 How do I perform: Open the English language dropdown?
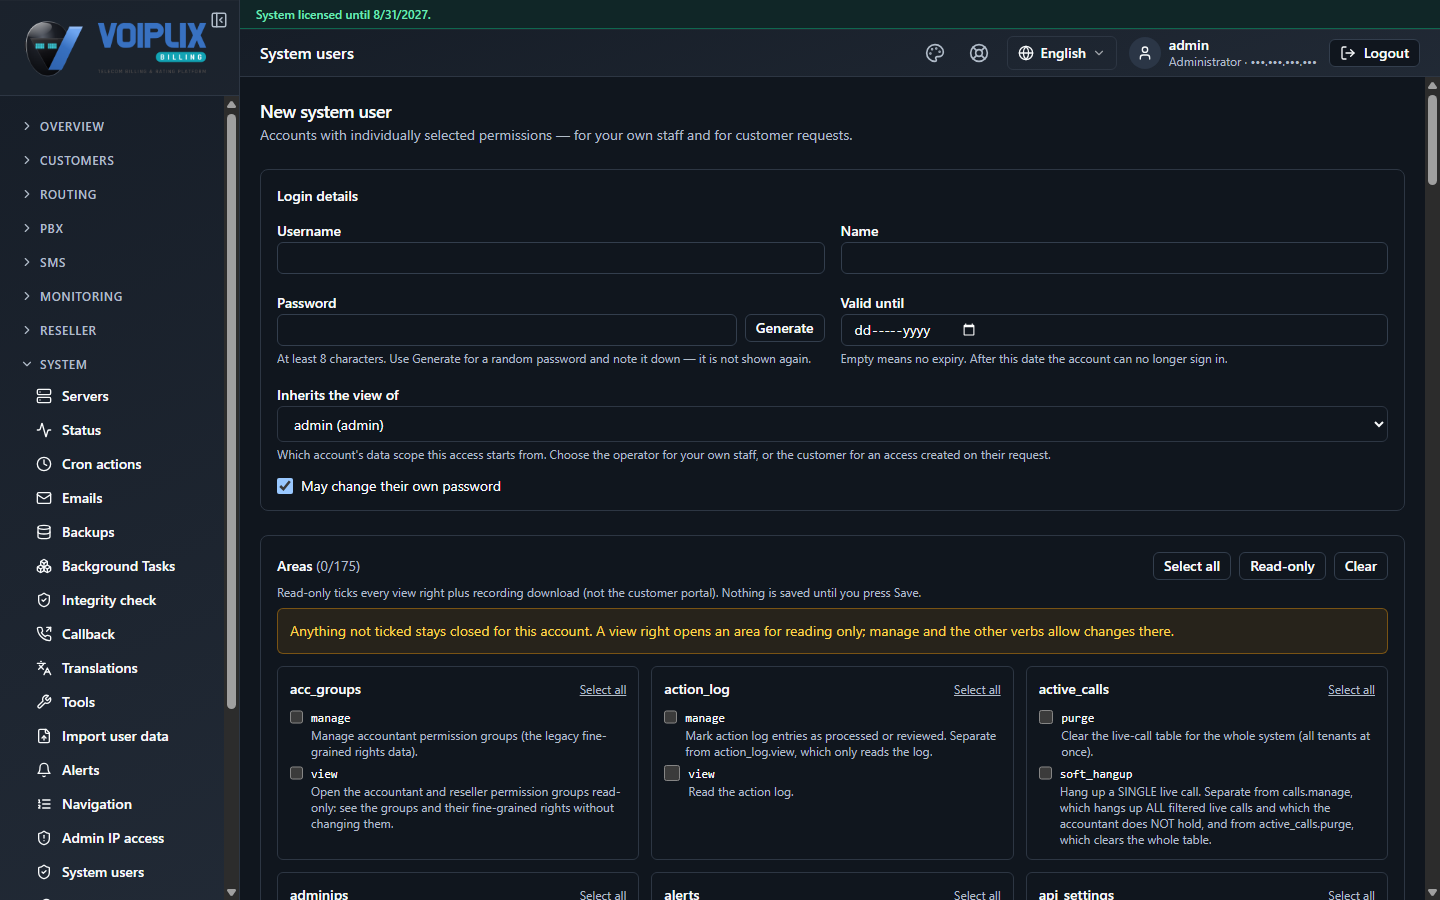[1061, 53]
